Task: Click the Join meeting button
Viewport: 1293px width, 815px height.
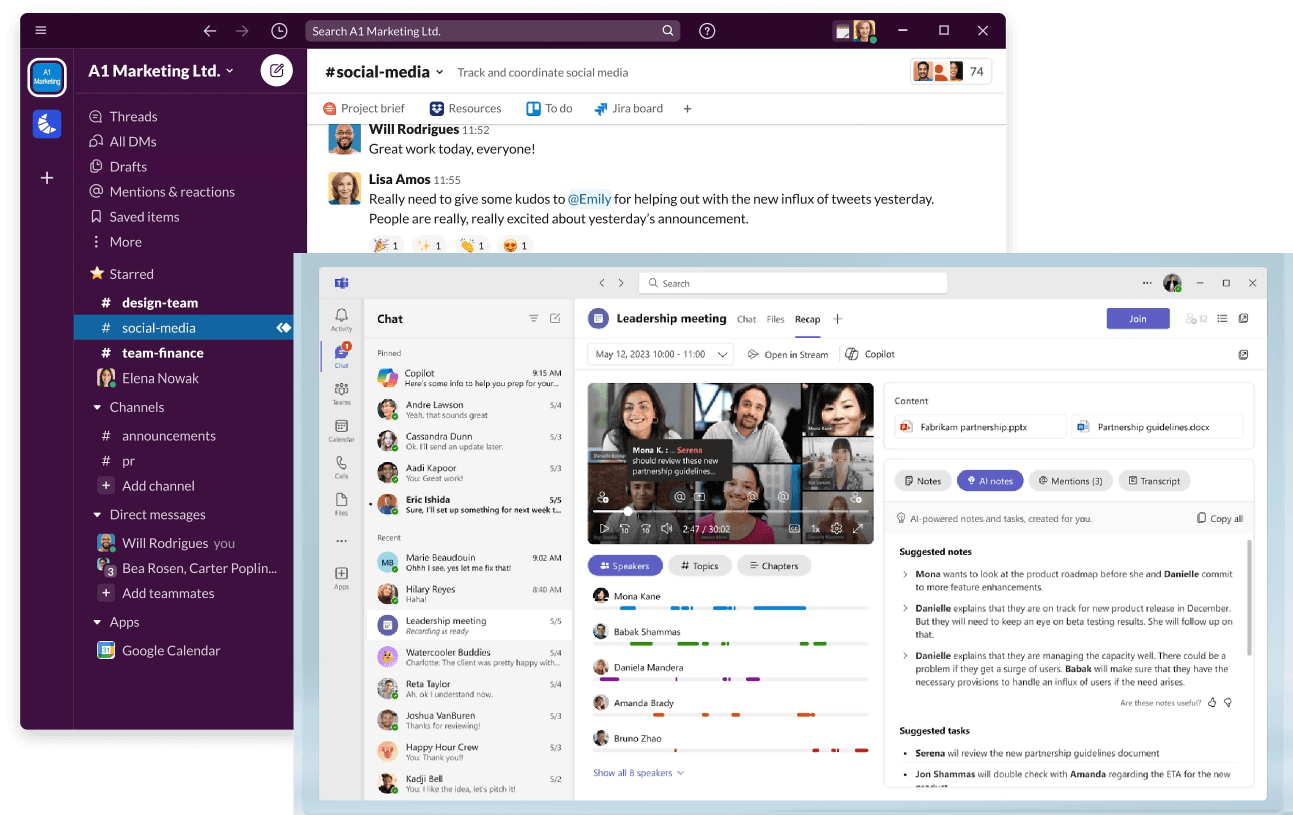Action: coord(1138,319)
